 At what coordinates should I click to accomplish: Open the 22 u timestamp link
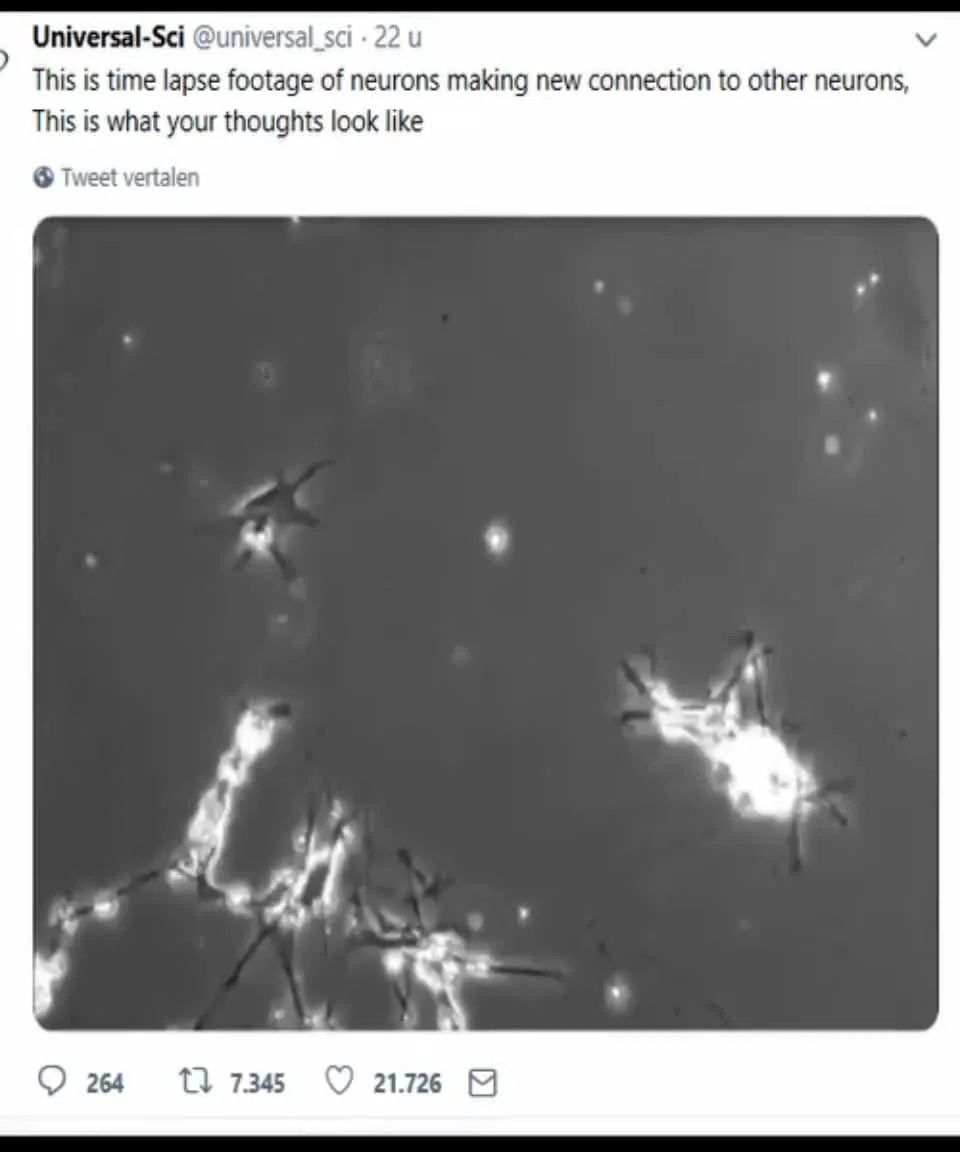coord(397,37)
